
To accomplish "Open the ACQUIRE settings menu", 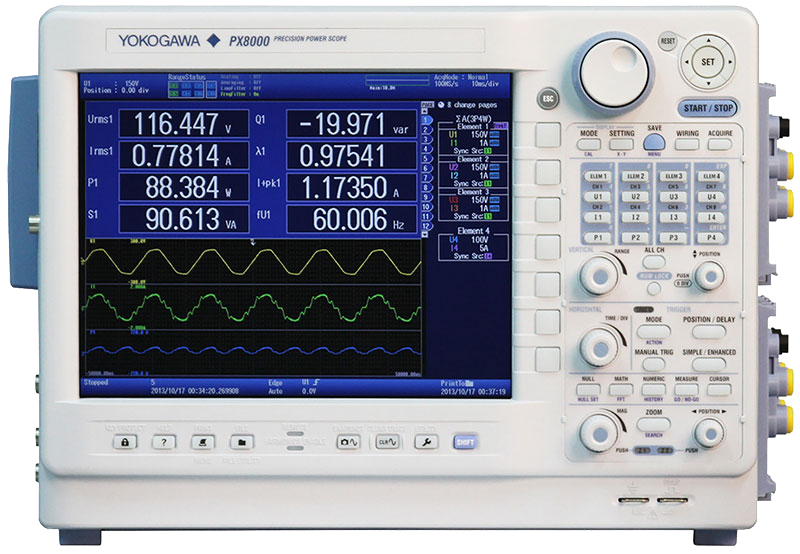I will click(x=720, y=144).
